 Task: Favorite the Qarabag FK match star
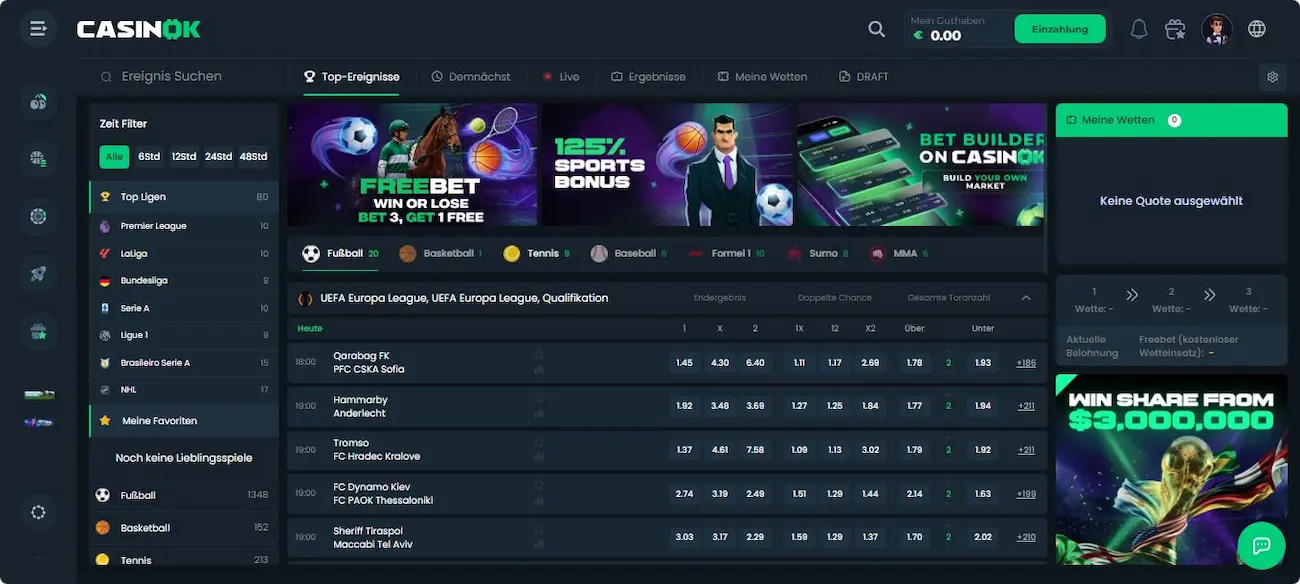pyautogui.click(x=539, y=355)
